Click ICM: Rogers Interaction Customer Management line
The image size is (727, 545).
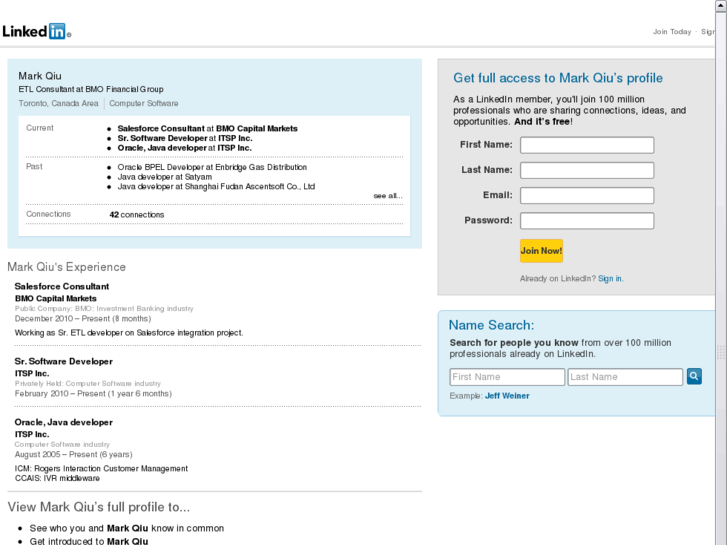[101, 468]
